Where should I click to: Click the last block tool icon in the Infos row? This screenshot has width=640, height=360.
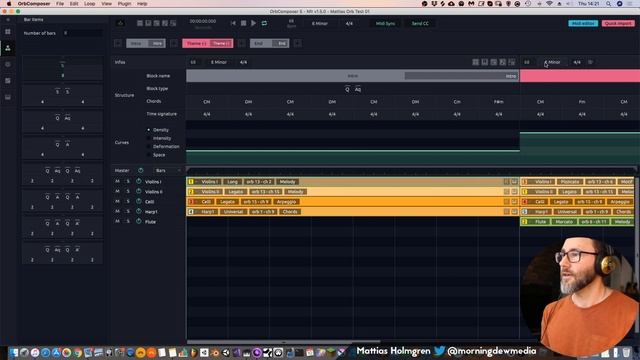(512, 62)
